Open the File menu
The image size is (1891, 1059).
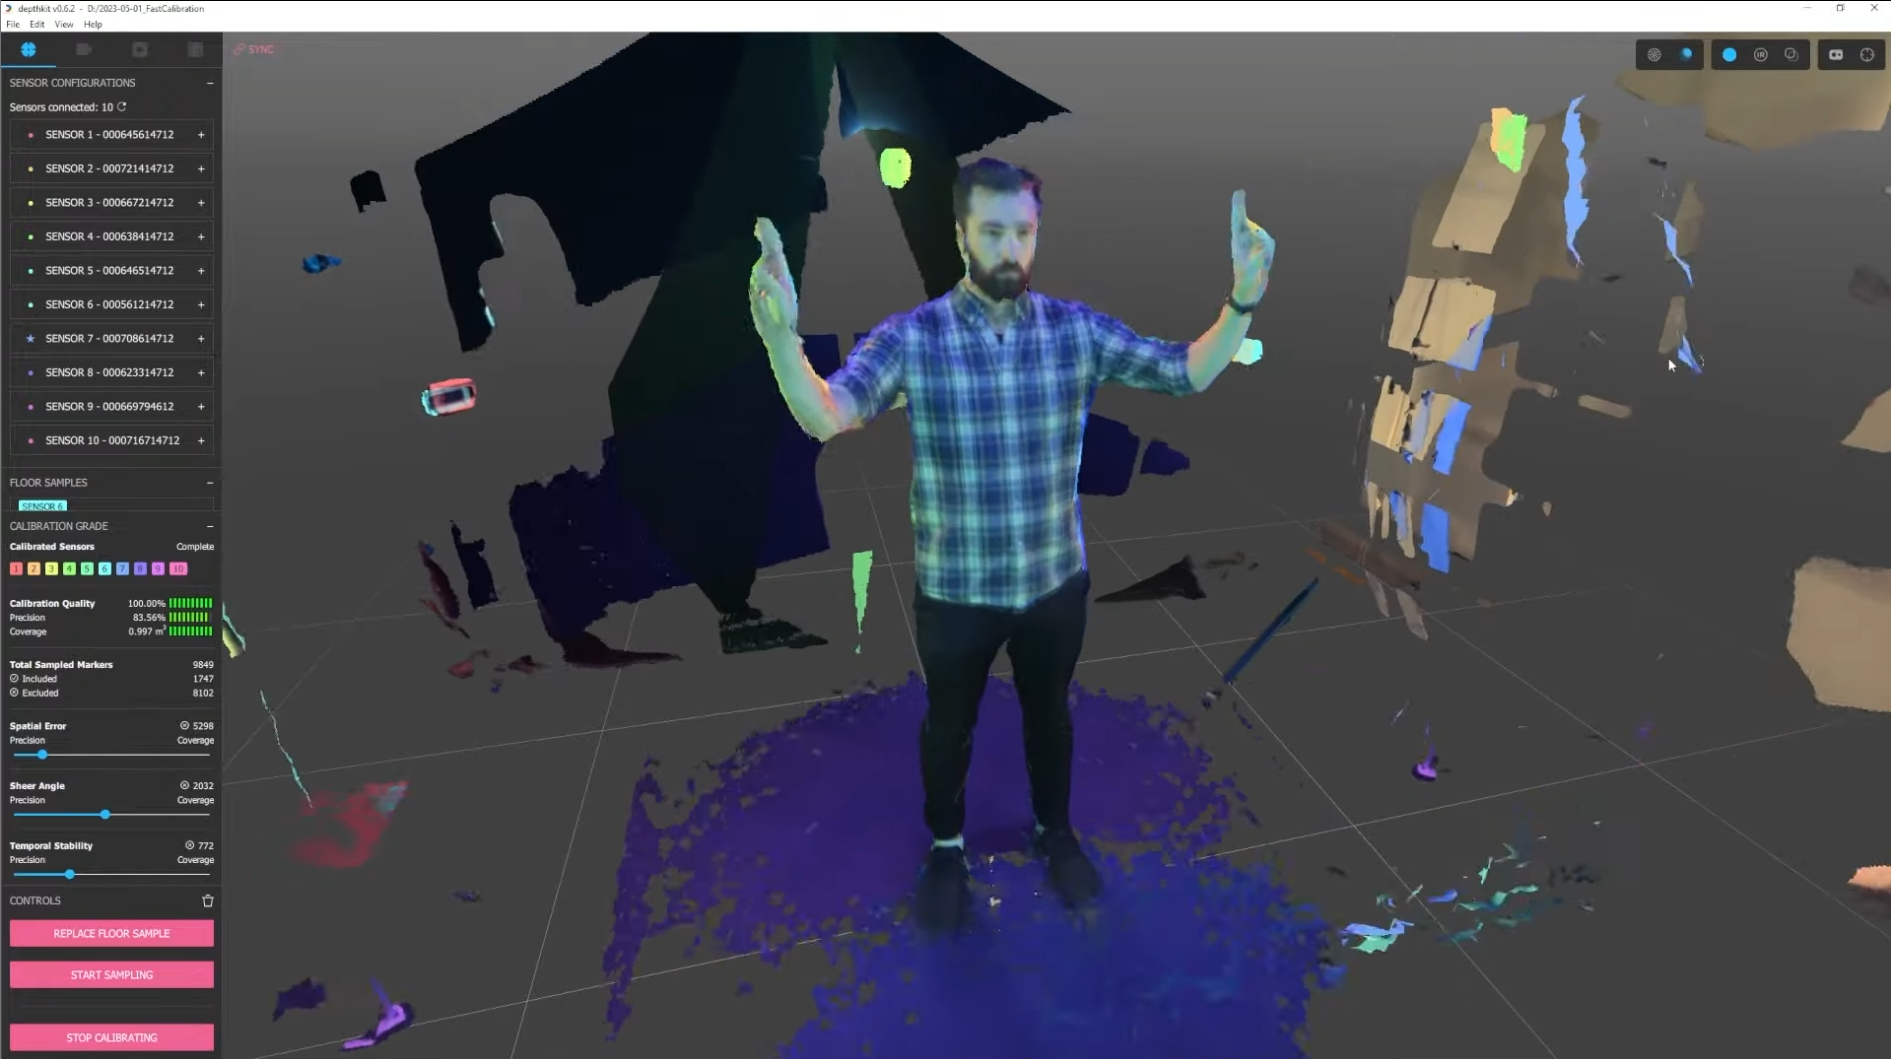[x=13, y=24]
